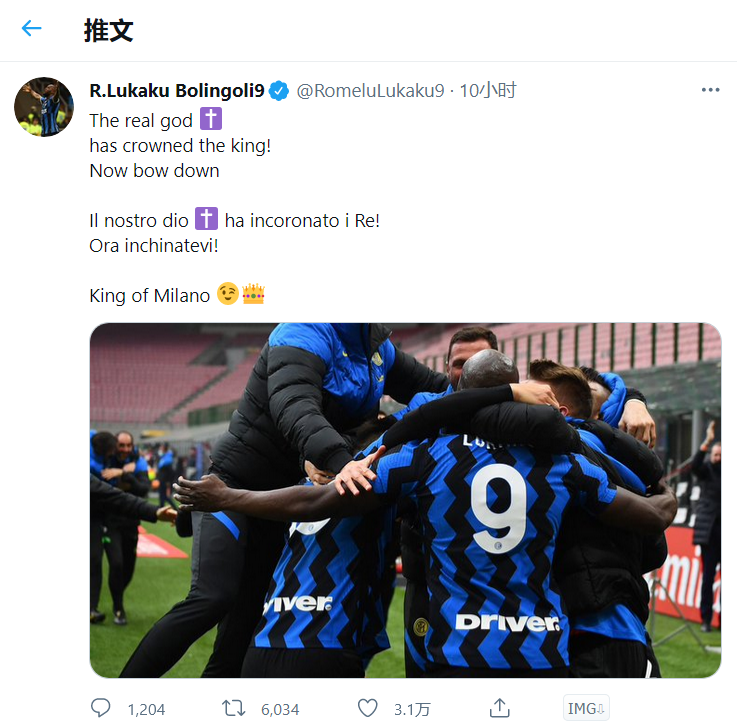Click the 1,204 replies count

pyautogui.click(x=146, y=710)
